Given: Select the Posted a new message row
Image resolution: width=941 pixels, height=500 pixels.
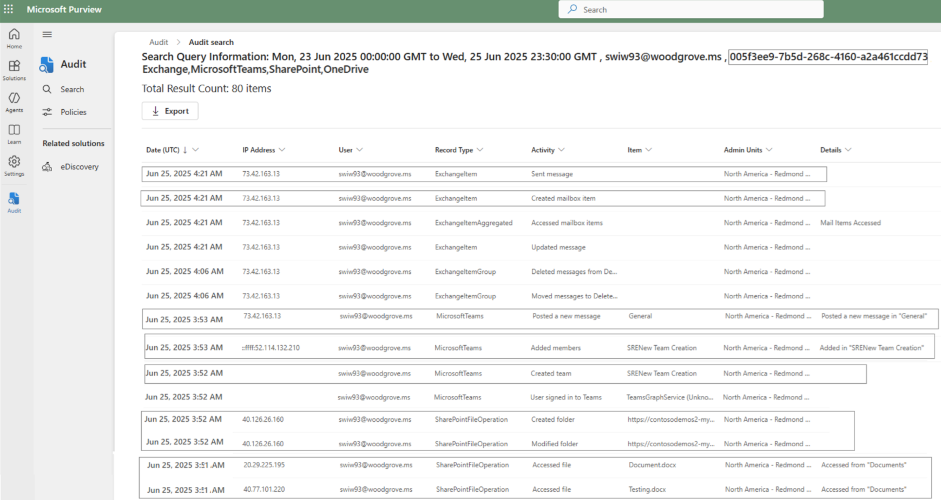Looking at the screenshot, I should tap(540, 319).
